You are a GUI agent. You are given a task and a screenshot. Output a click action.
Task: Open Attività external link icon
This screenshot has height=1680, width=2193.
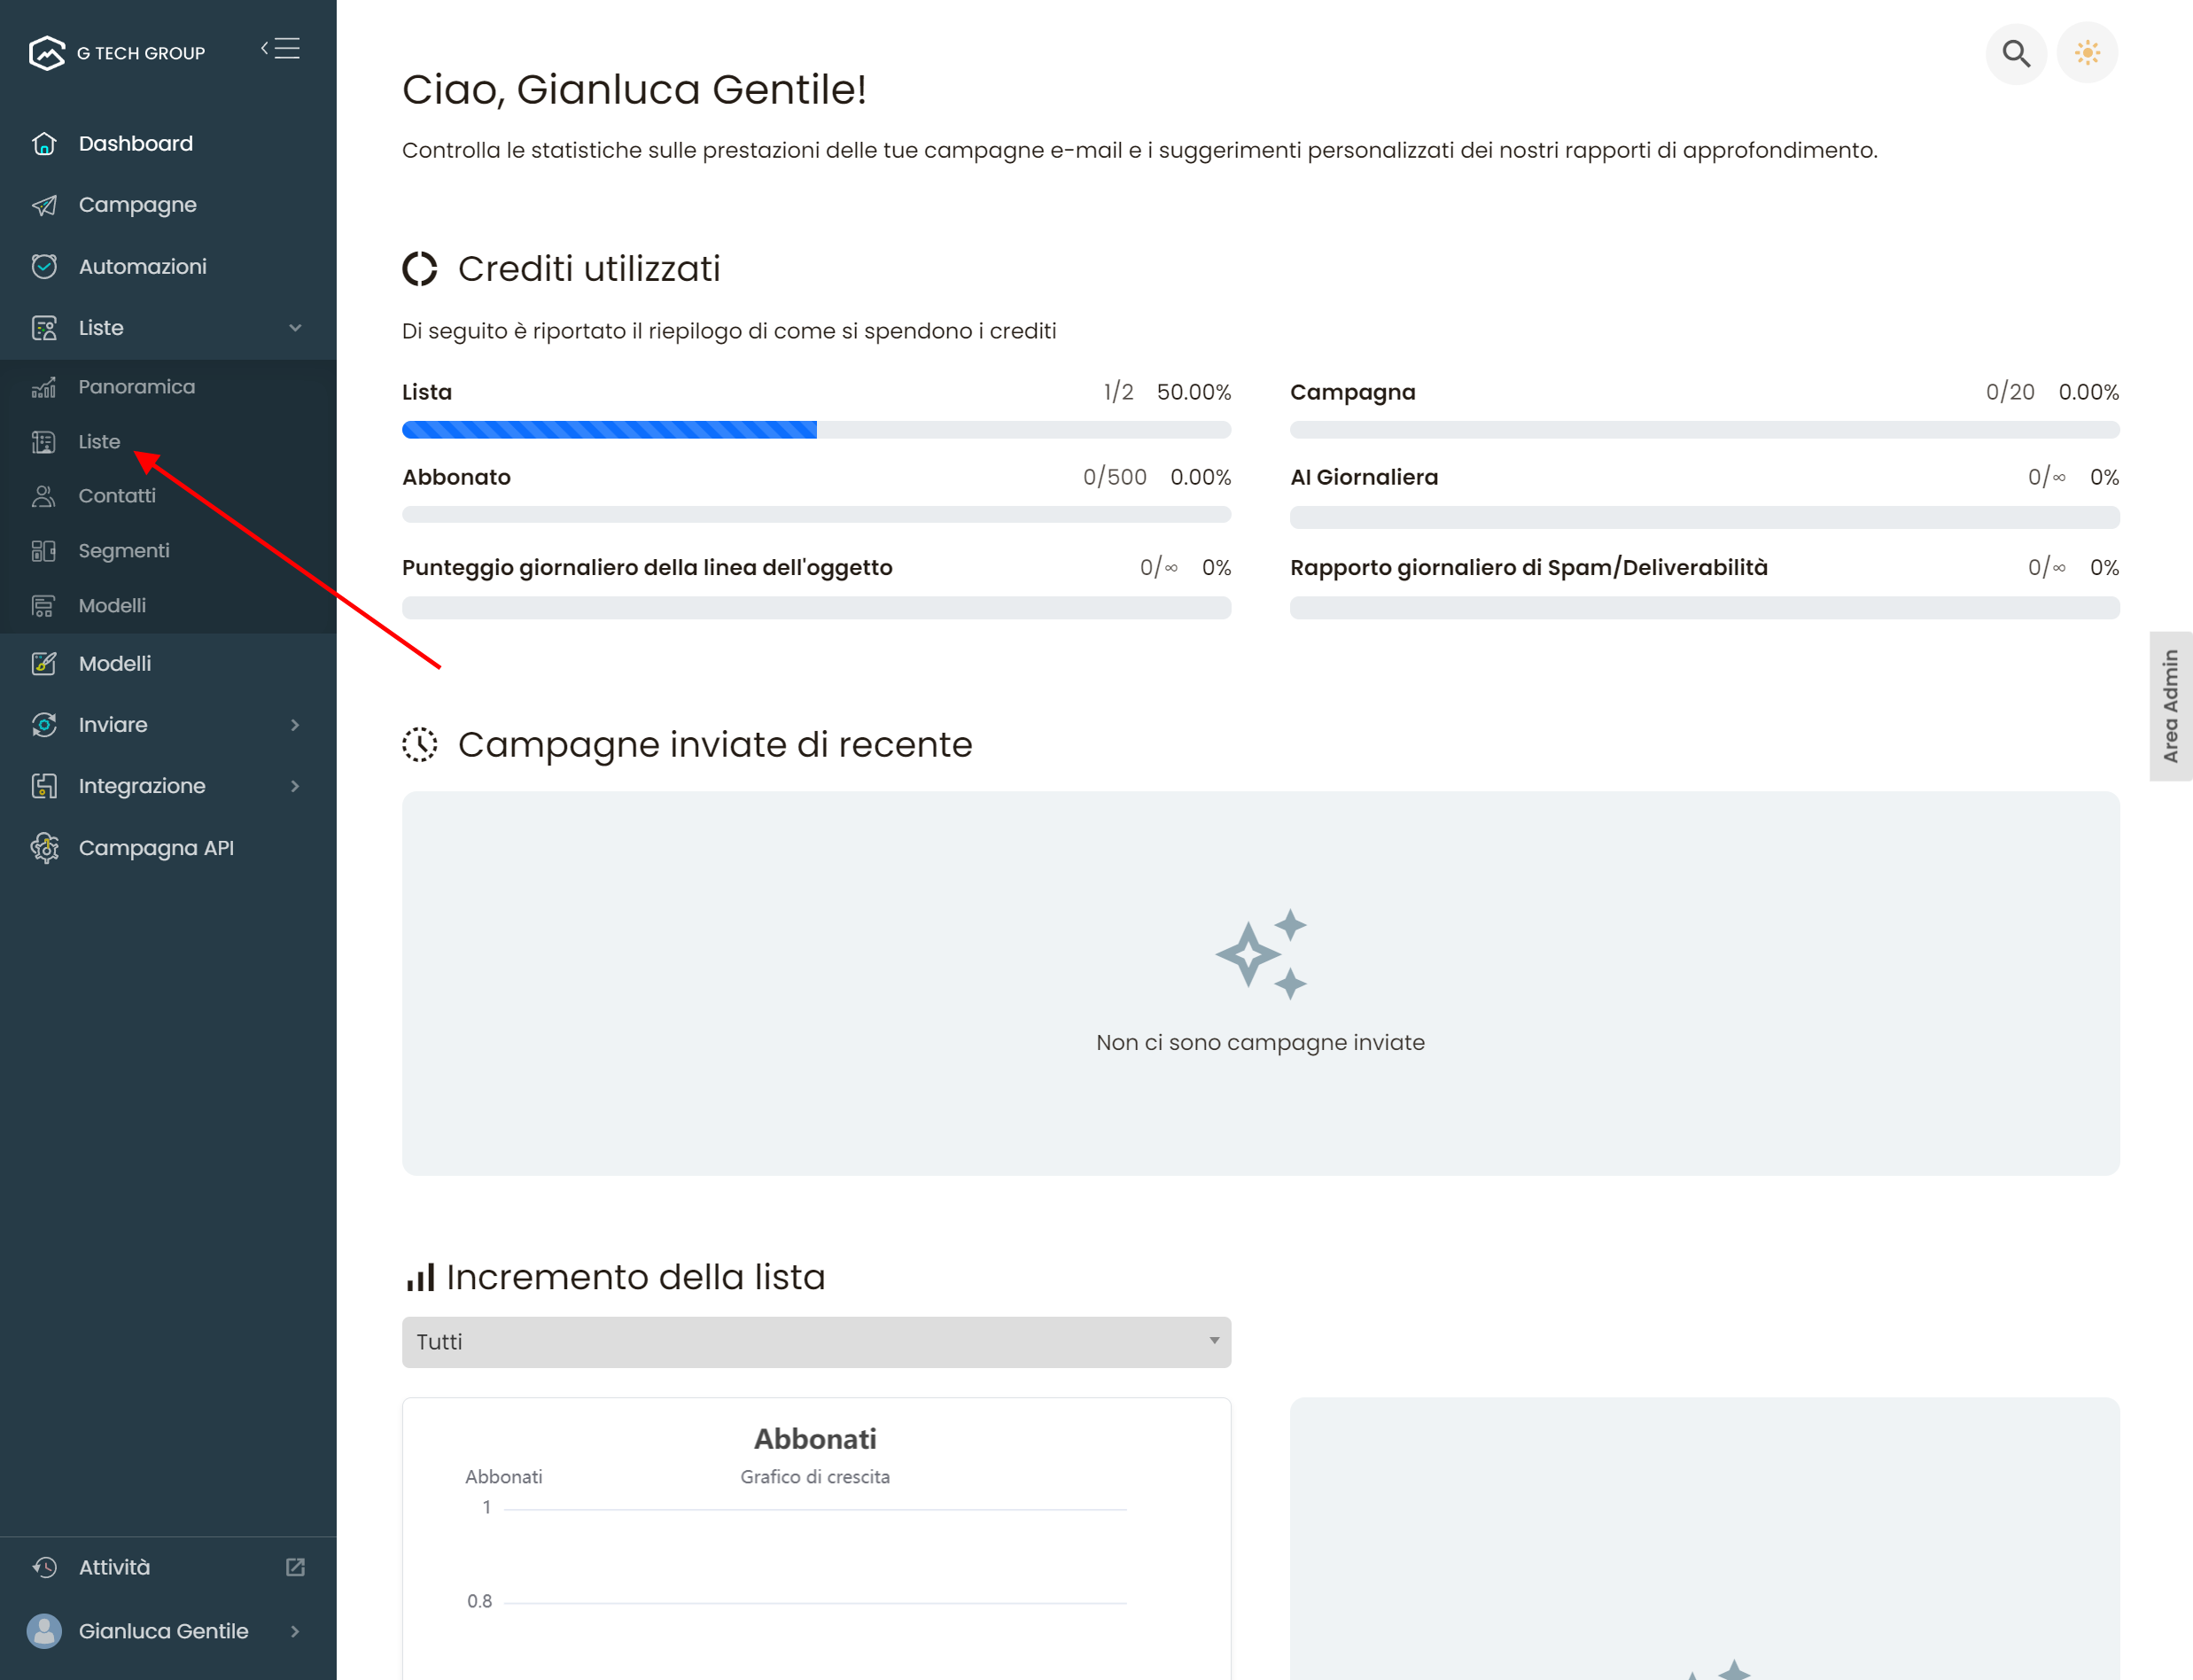click(x=295, y=1567)
